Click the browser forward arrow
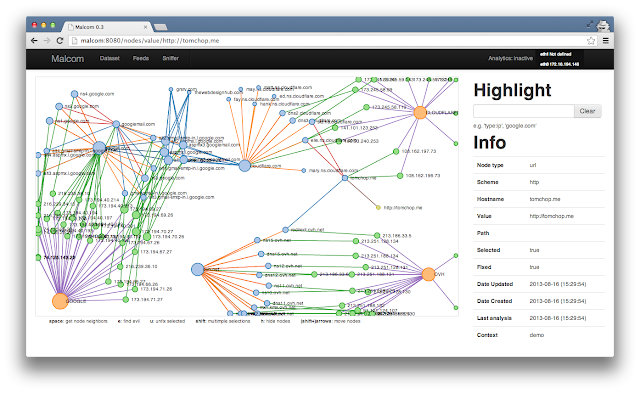 (47, 40)
